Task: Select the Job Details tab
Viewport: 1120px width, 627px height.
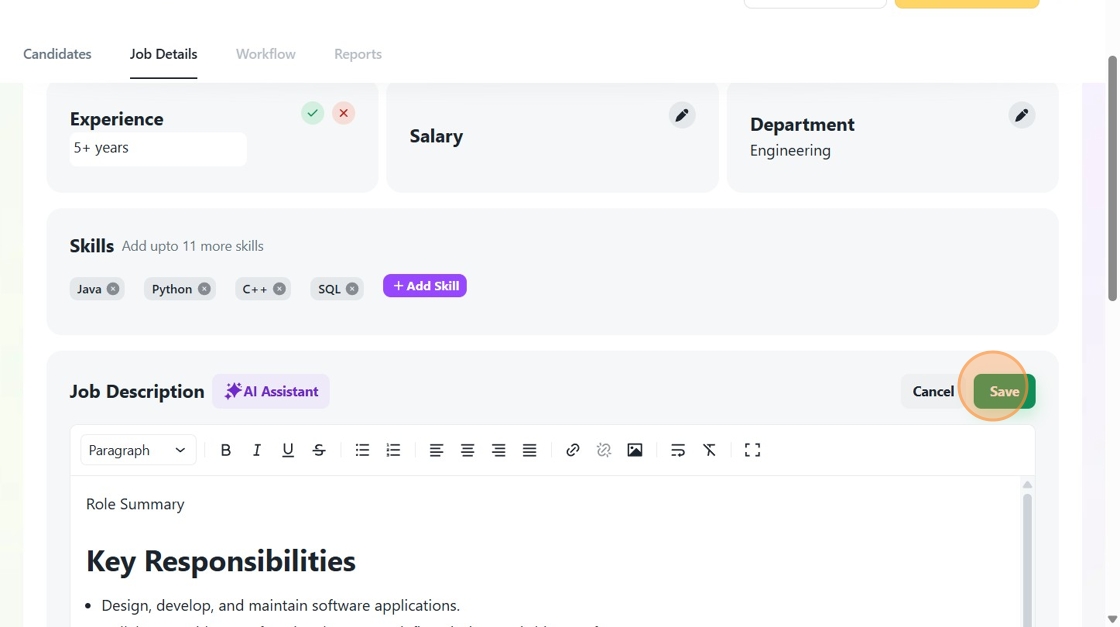Action: coord(164,54)
